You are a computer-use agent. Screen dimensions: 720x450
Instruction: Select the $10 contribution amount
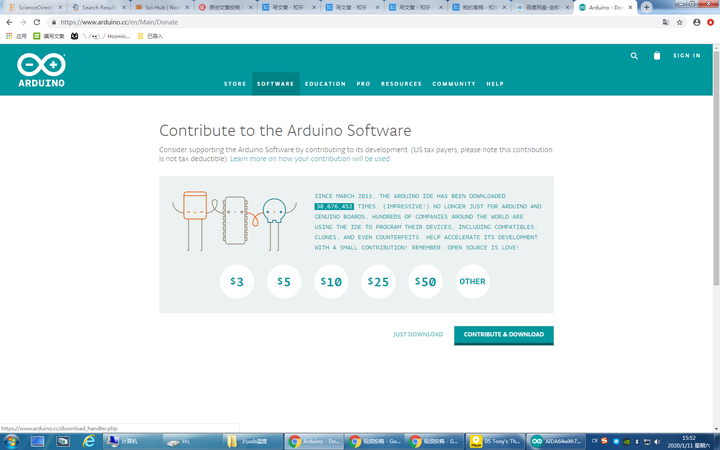(x=331, y=281)
